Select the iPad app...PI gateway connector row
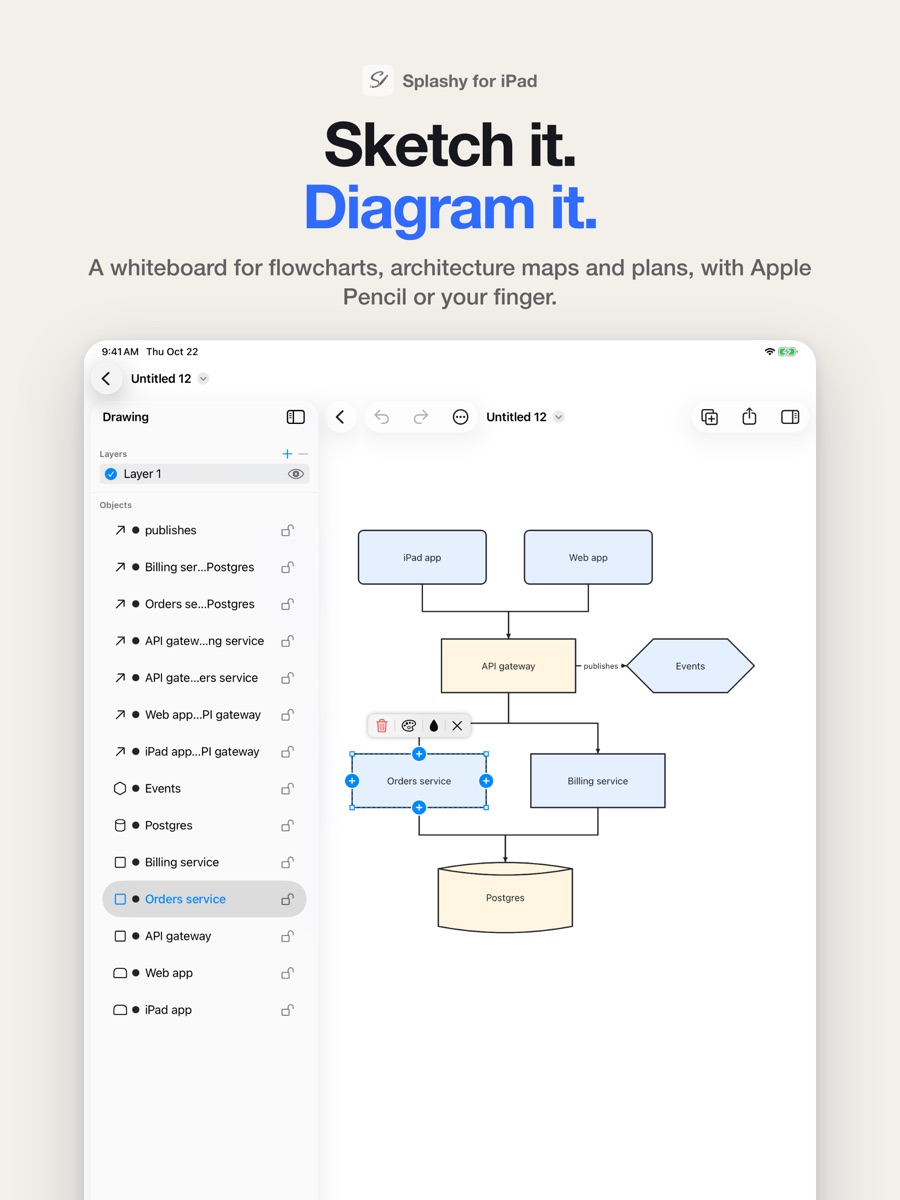The image size is (900, 1200). [205, 752]
